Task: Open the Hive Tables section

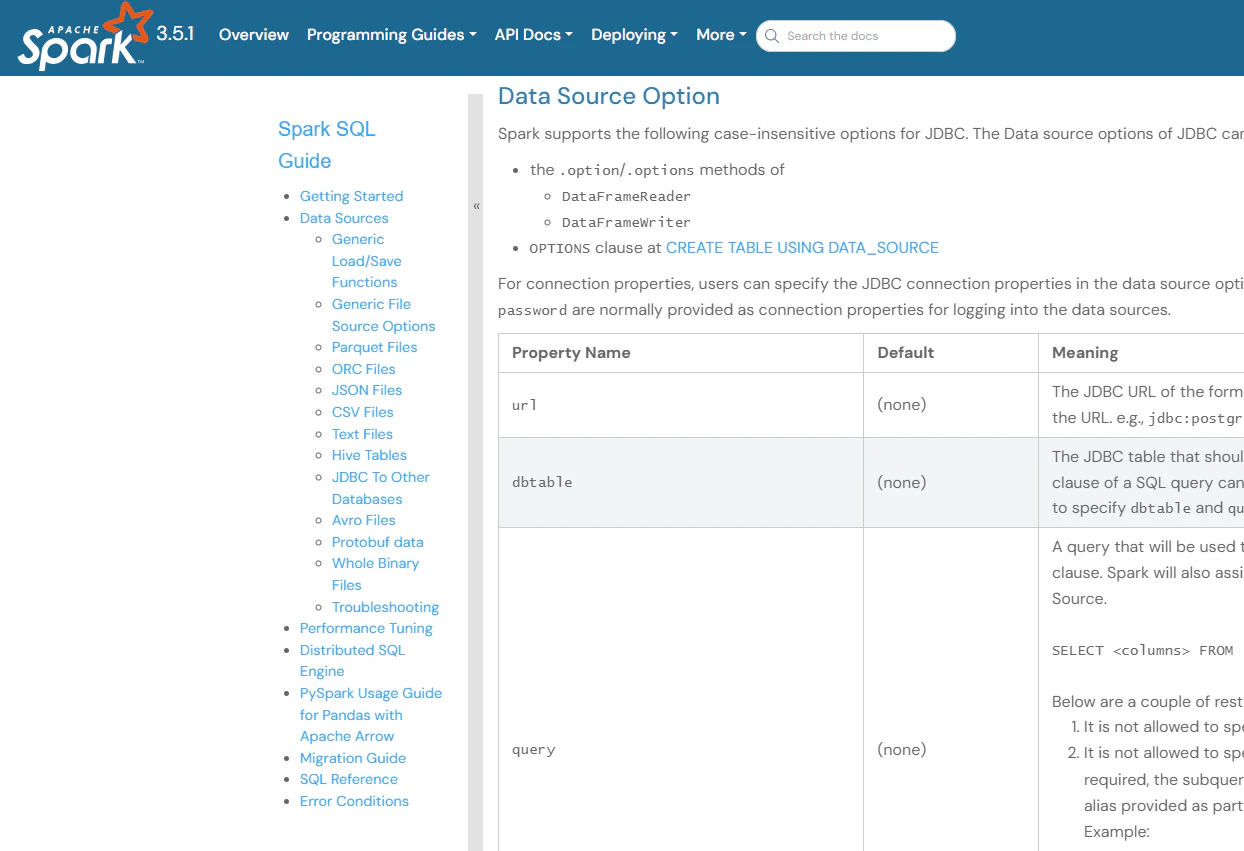Action: pos(369,455)
